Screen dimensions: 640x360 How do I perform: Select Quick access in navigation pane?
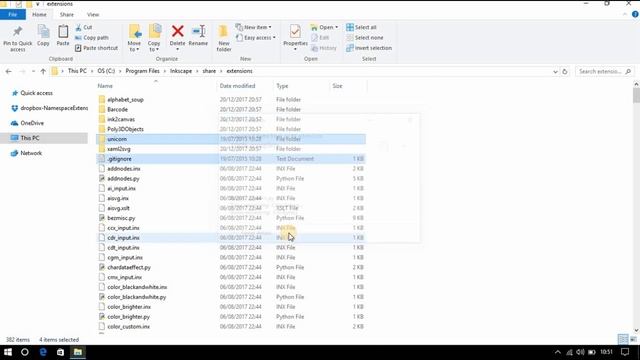pyautogui.click(x=36, y=93)
